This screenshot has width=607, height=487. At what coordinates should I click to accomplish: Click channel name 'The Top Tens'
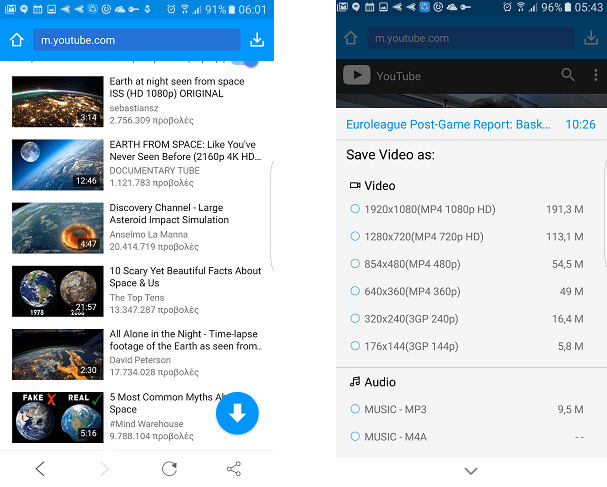(x=137, y=297)
